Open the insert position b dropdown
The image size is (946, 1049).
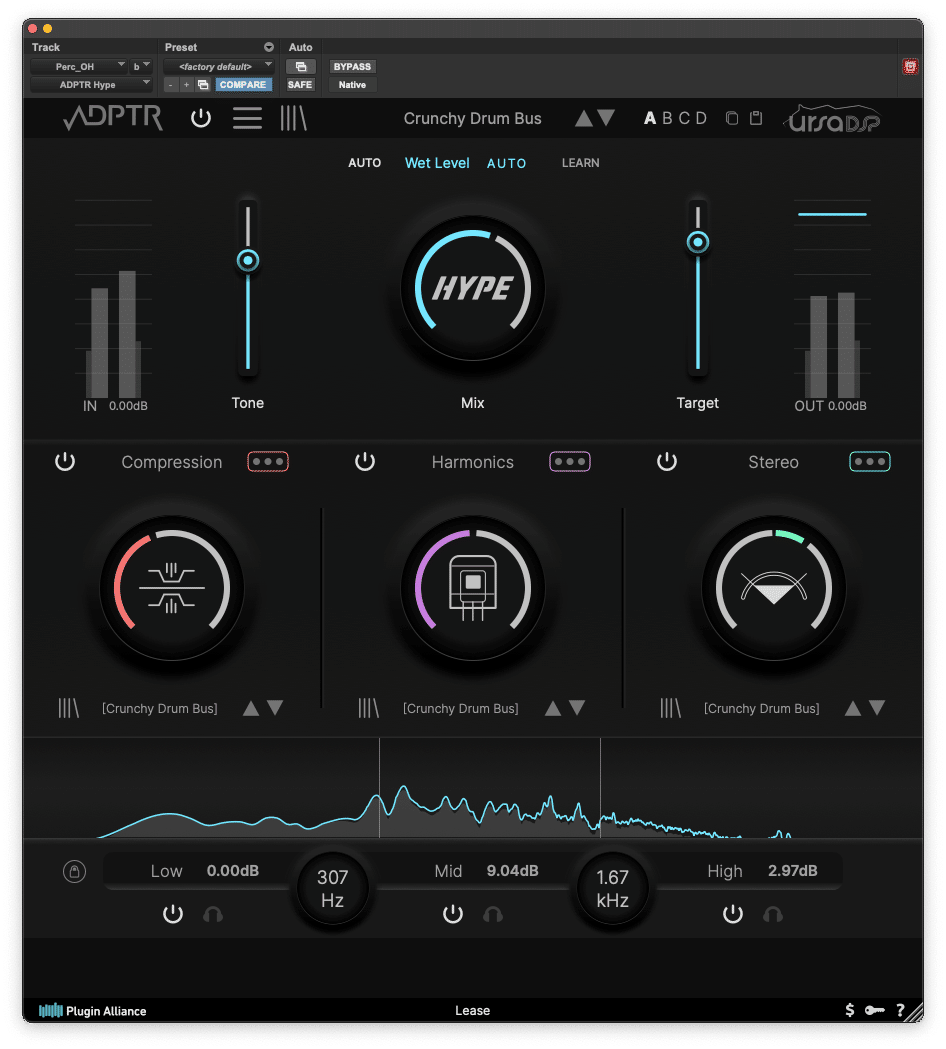click(141, 66)
